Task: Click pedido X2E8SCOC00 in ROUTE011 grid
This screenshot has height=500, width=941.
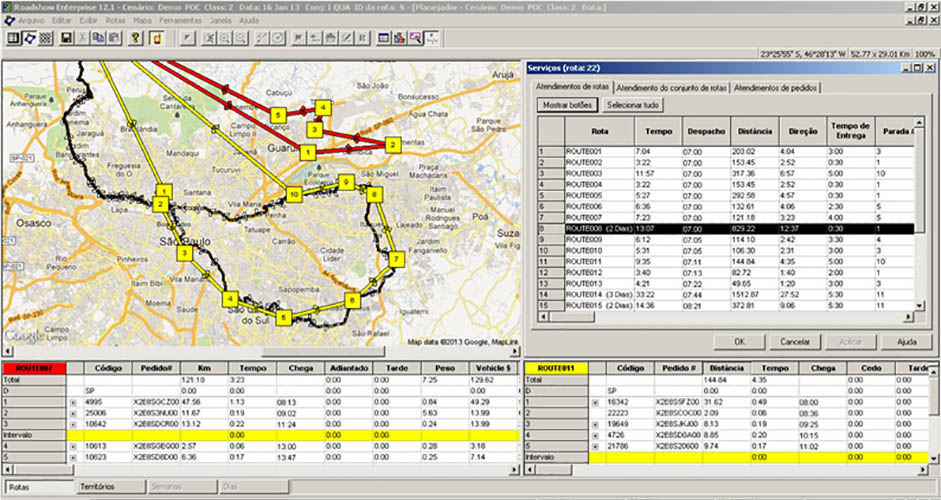Action: click(x=678, y=413)
